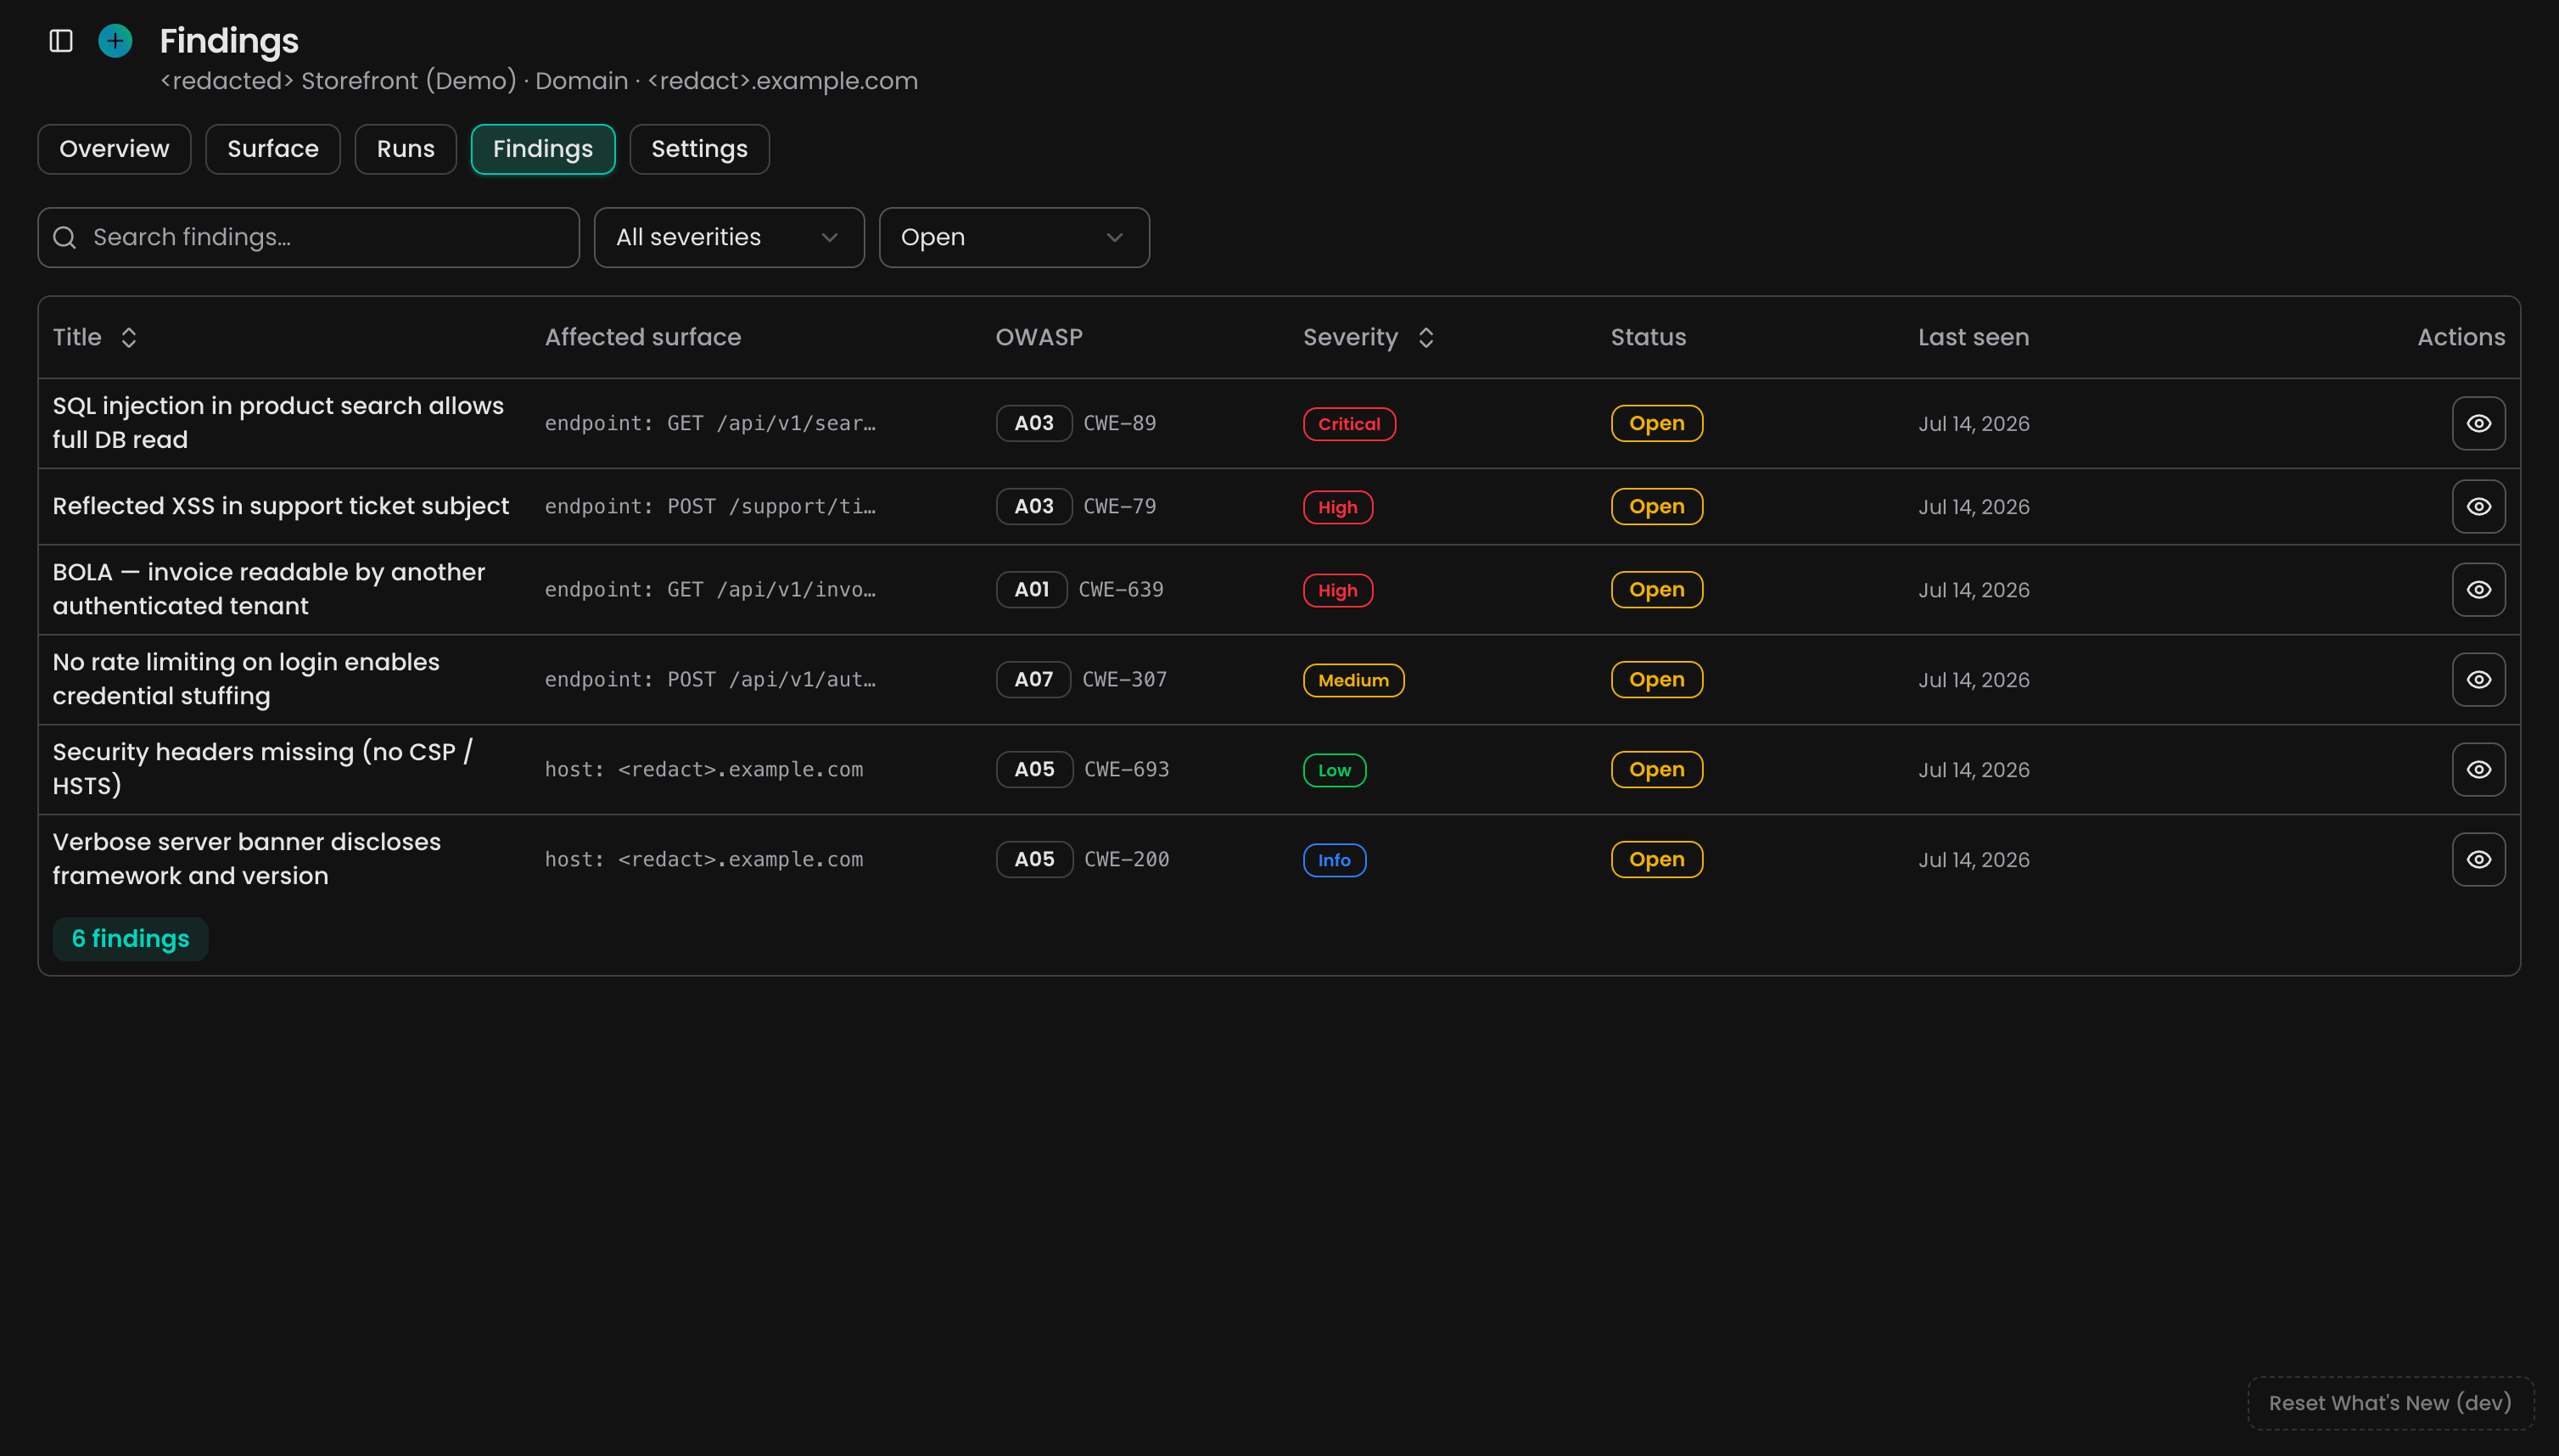
Task: Click the A01 OWASP tag
Action: point(1032,589)
